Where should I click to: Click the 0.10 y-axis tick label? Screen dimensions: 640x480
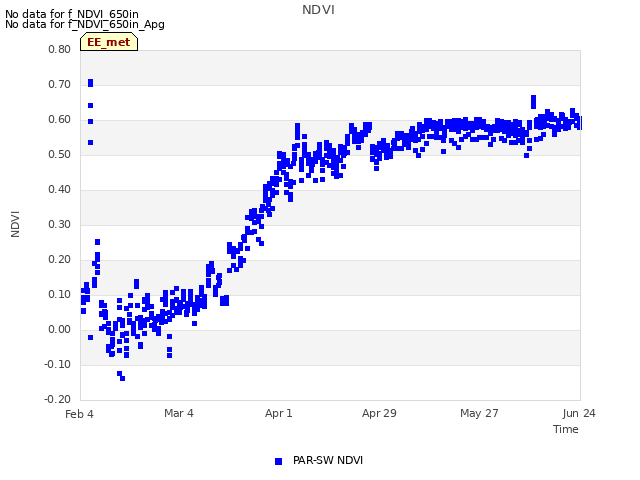point(60,294)
